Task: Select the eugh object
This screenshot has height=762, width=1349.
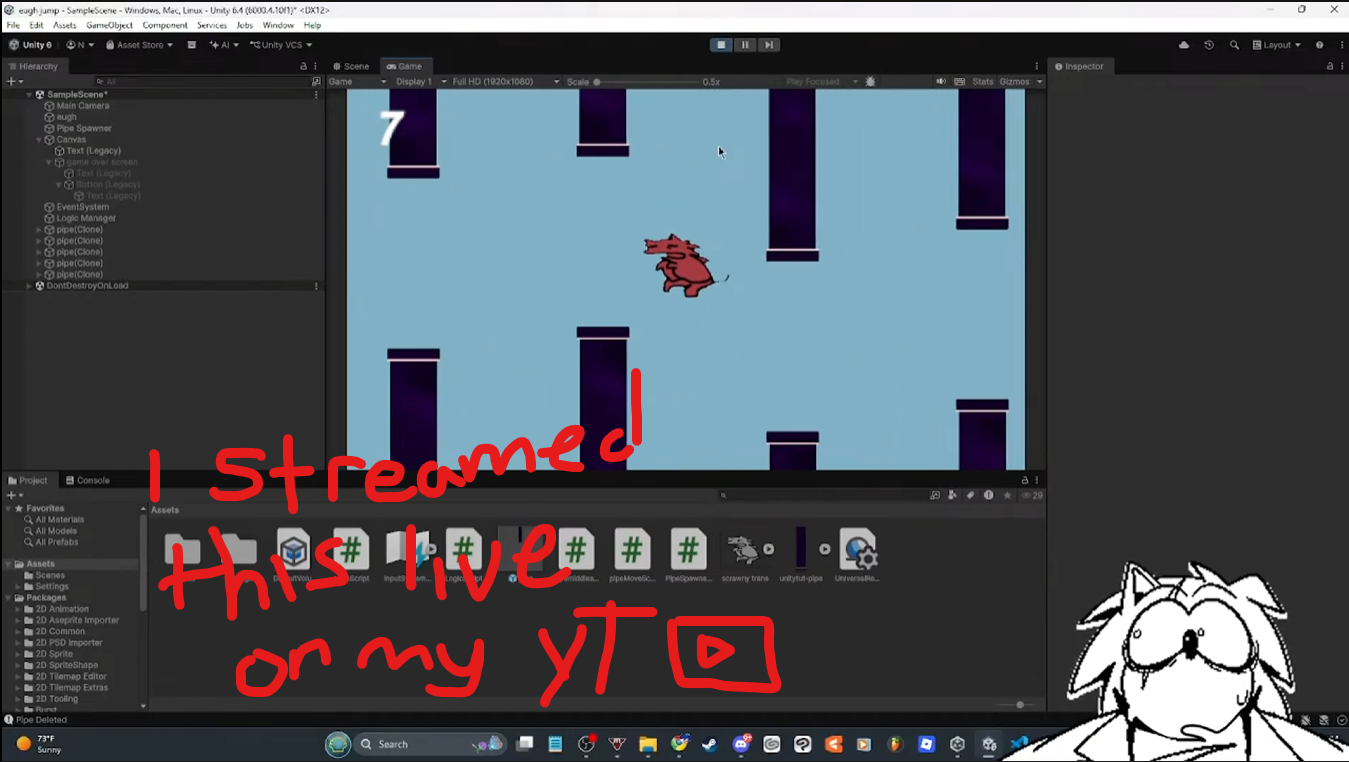Action: (66, 117)
